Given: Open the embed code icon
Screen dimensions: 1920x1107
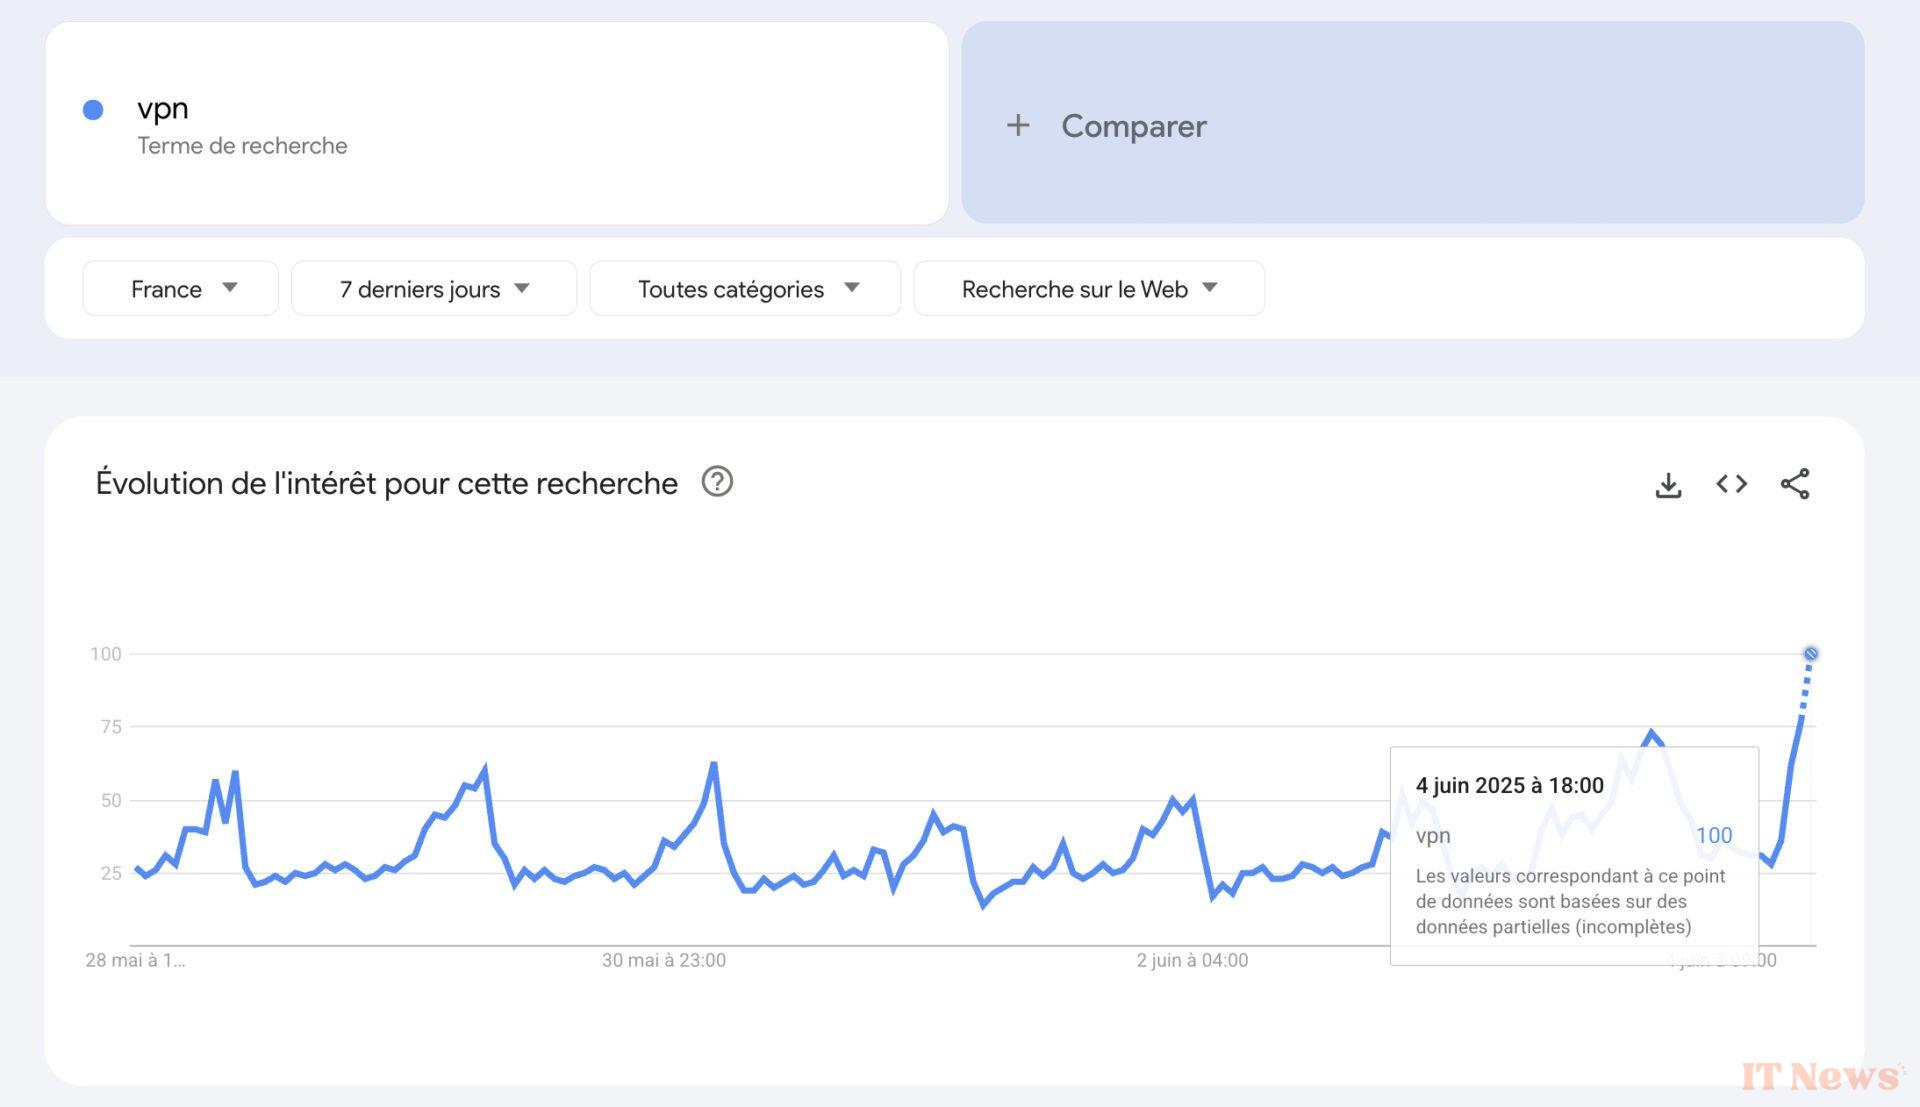Looking at the screenshot, I should 1732,484.
